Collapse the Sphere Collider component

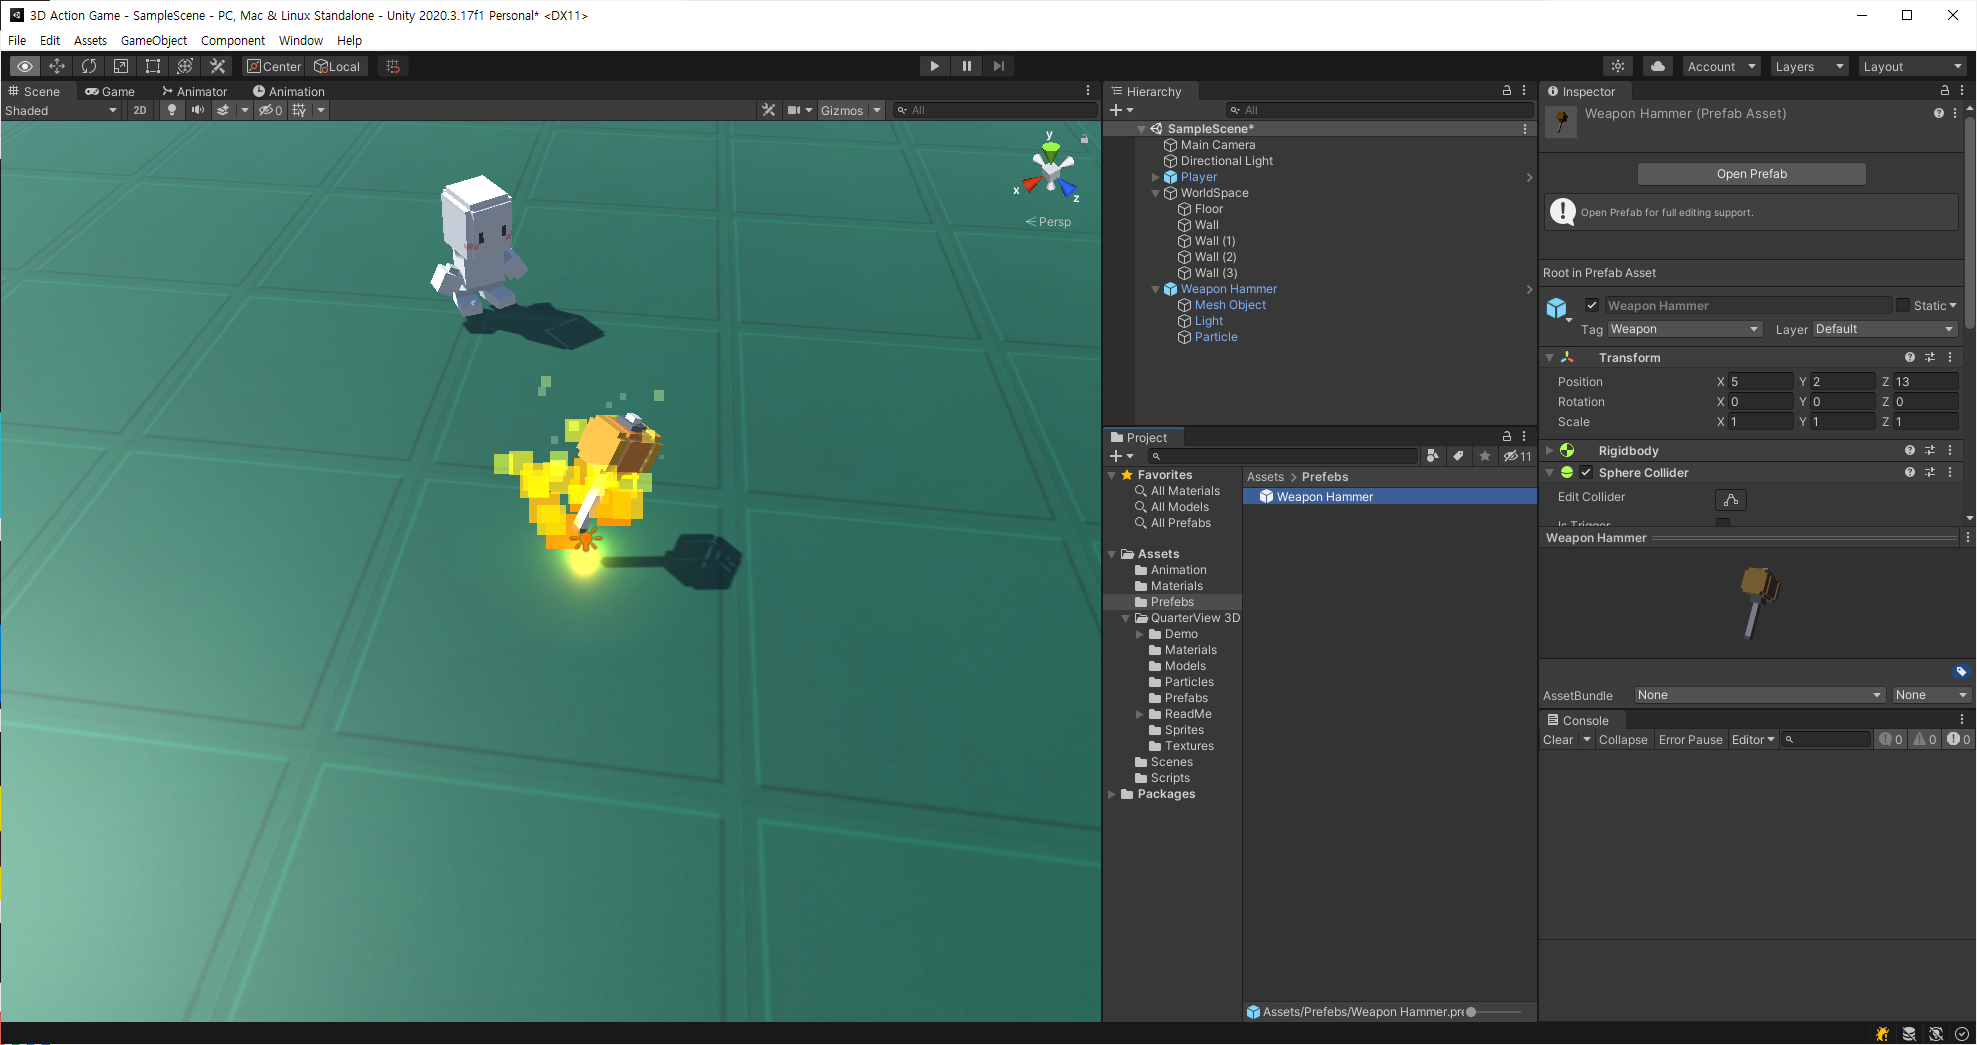pos(1550,473)
